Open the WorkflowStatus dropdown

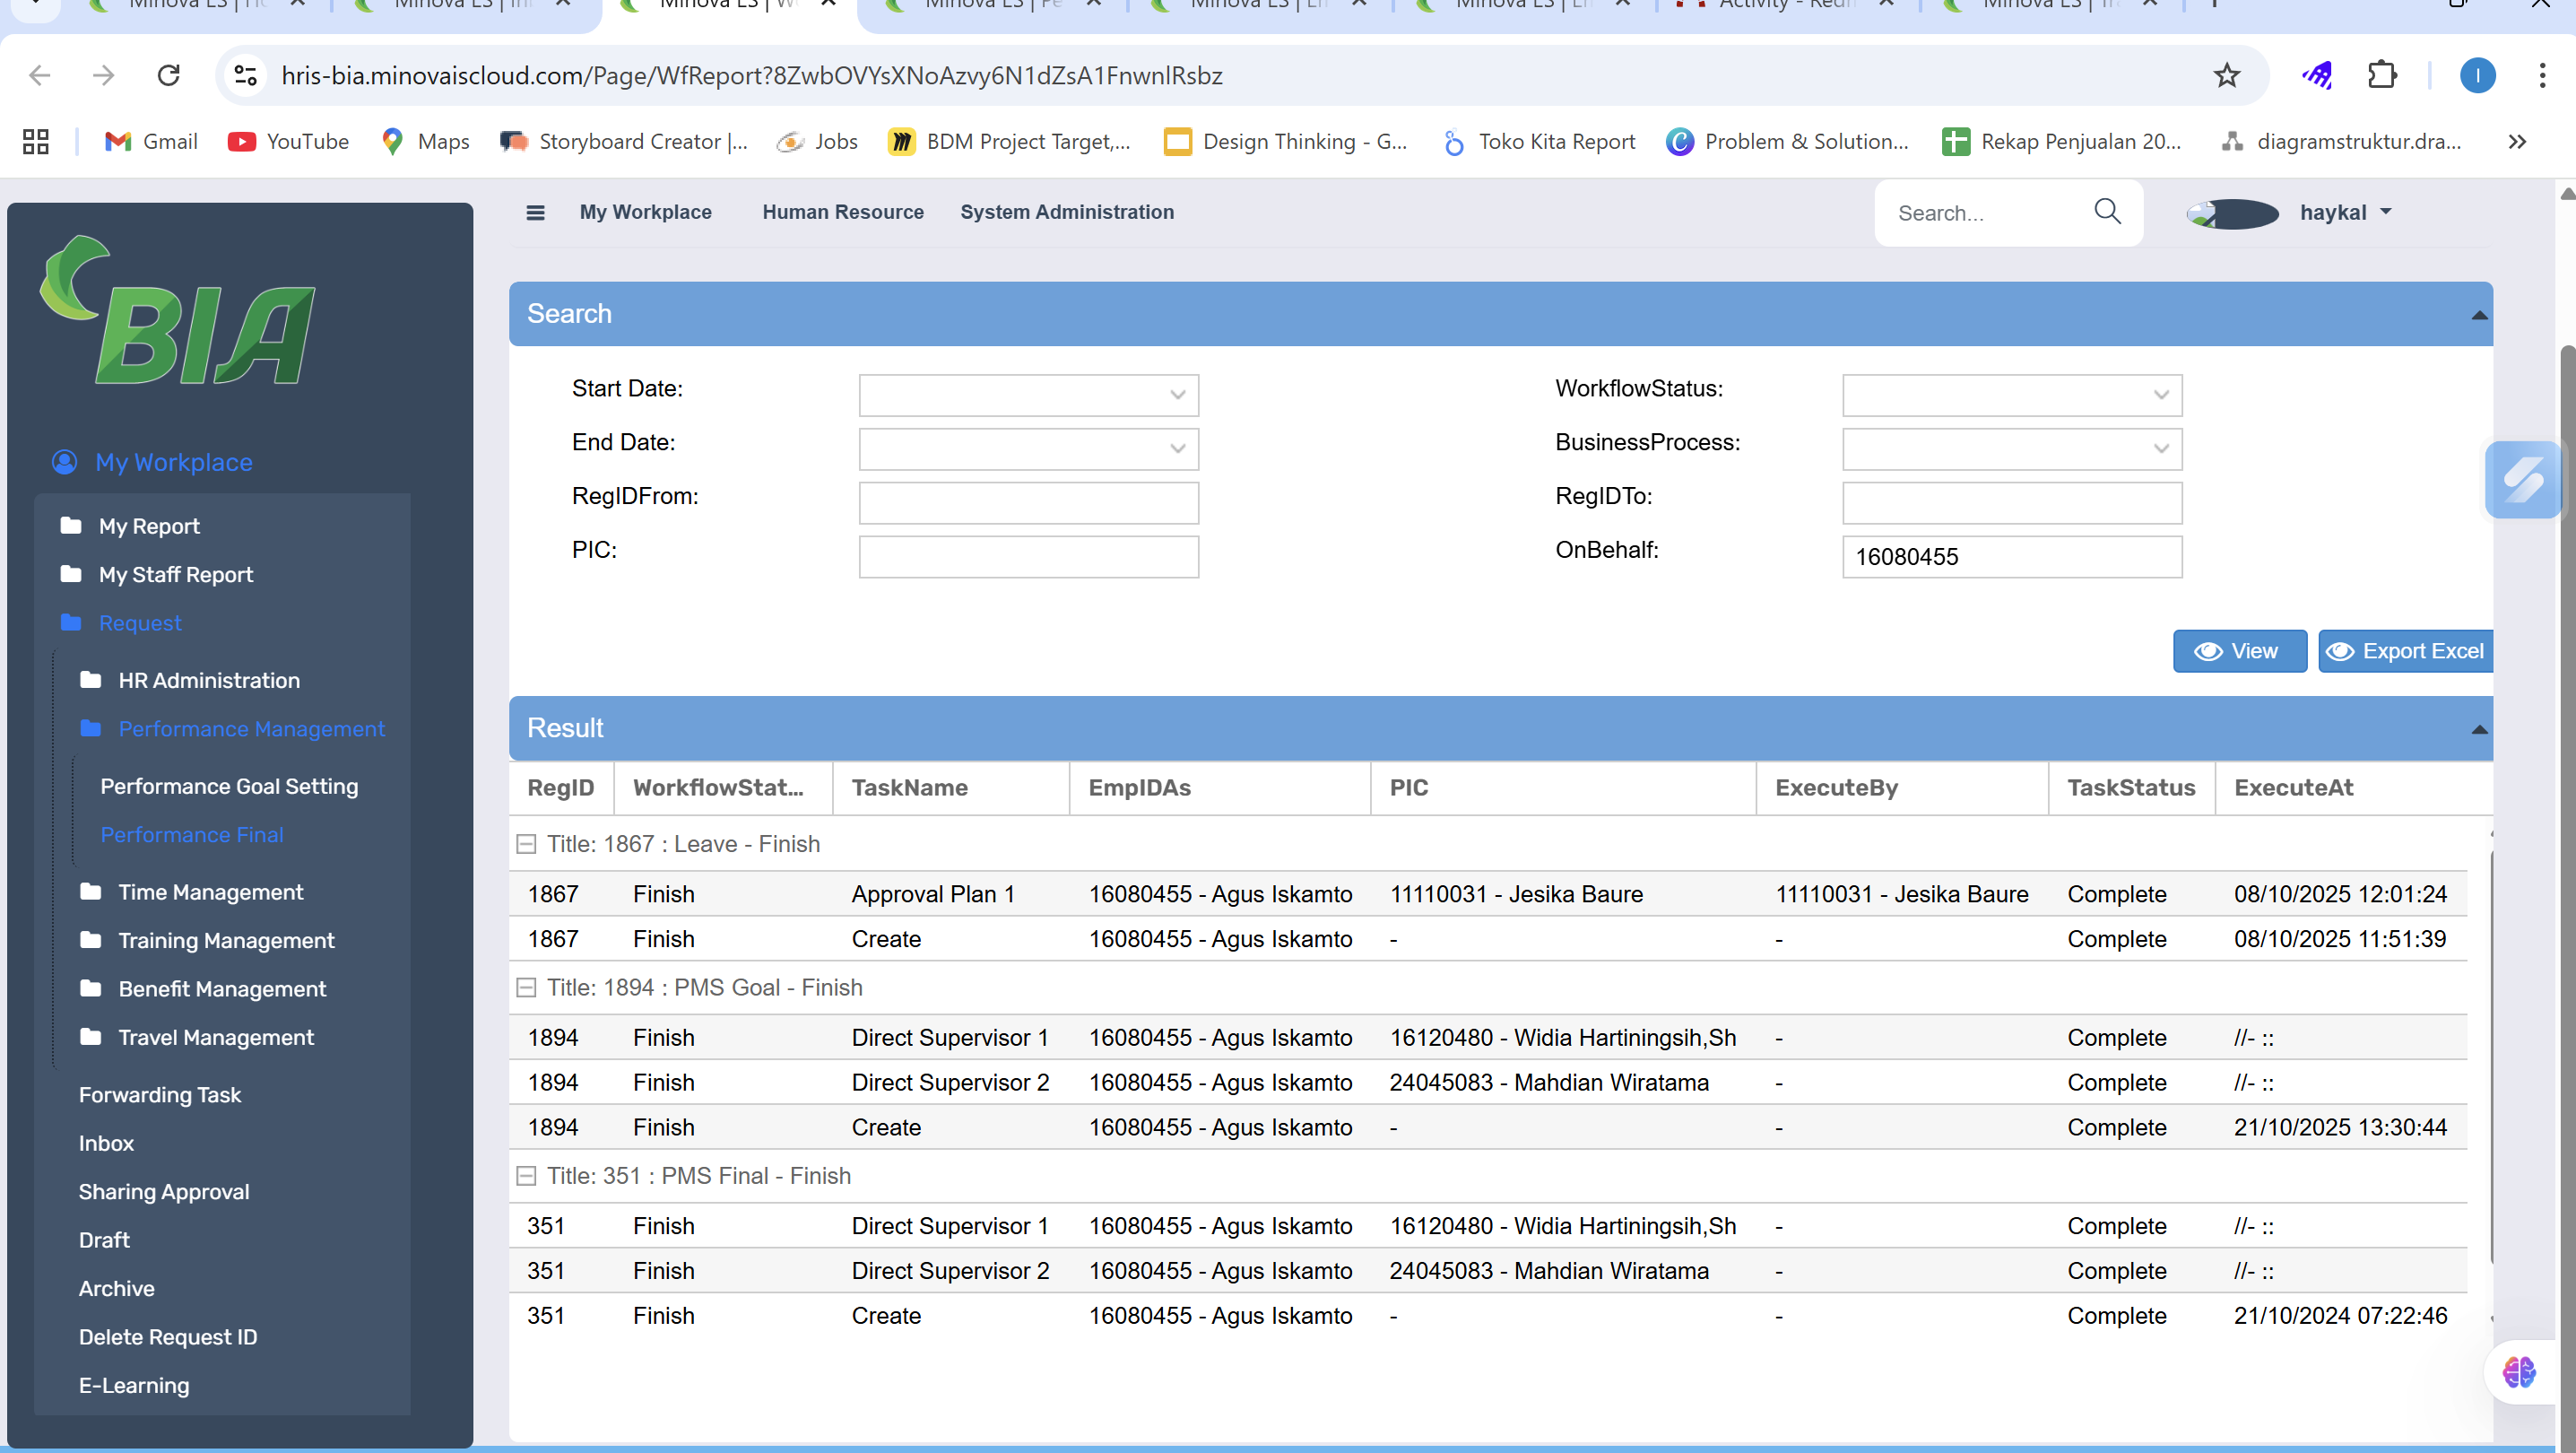(x=2160, y=395)
